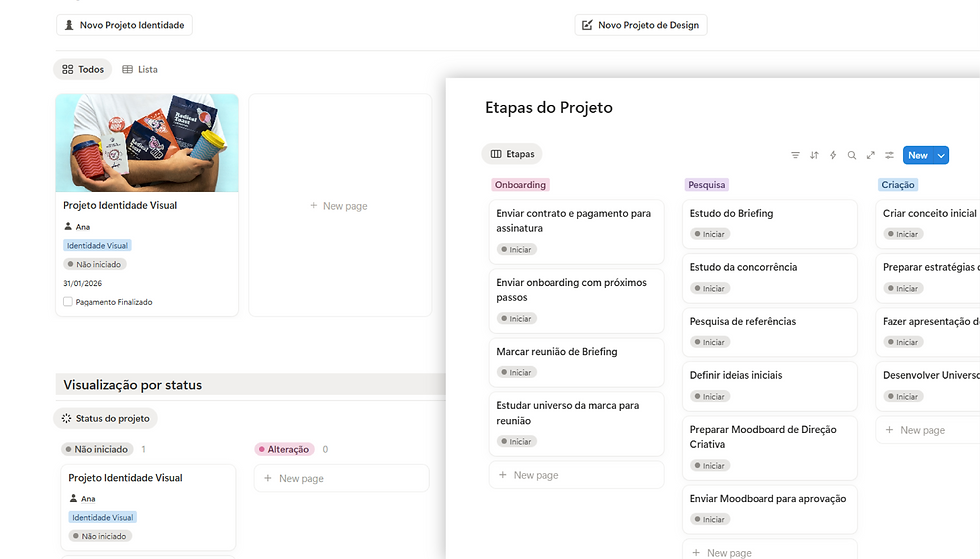
Task: Click the Onboarding column tag
Action: [x=520, y=184]
